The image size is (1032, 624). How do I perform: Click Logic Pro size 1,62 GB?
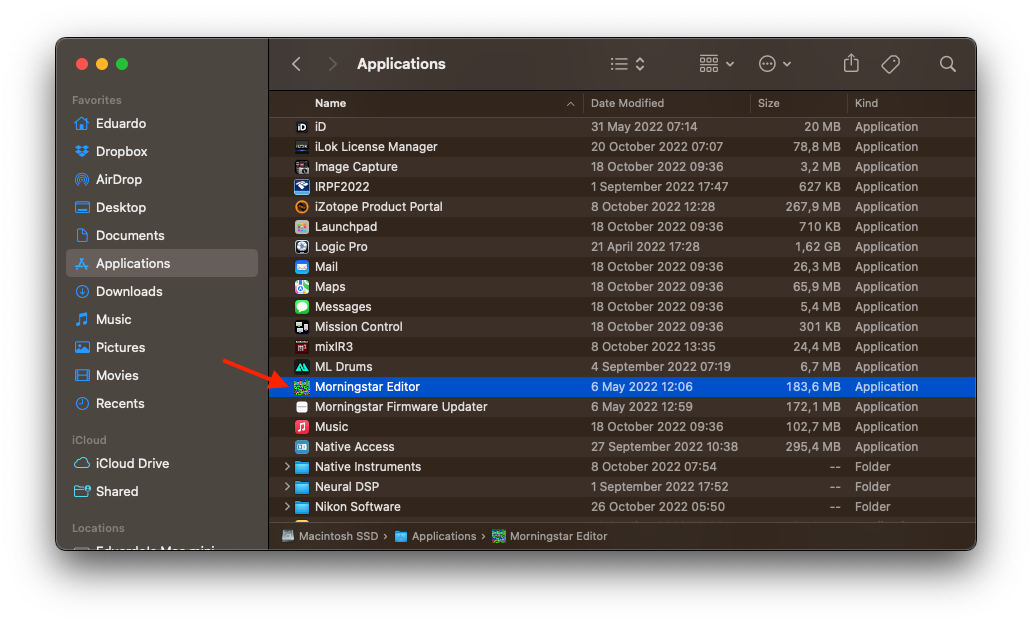[817, 247]
